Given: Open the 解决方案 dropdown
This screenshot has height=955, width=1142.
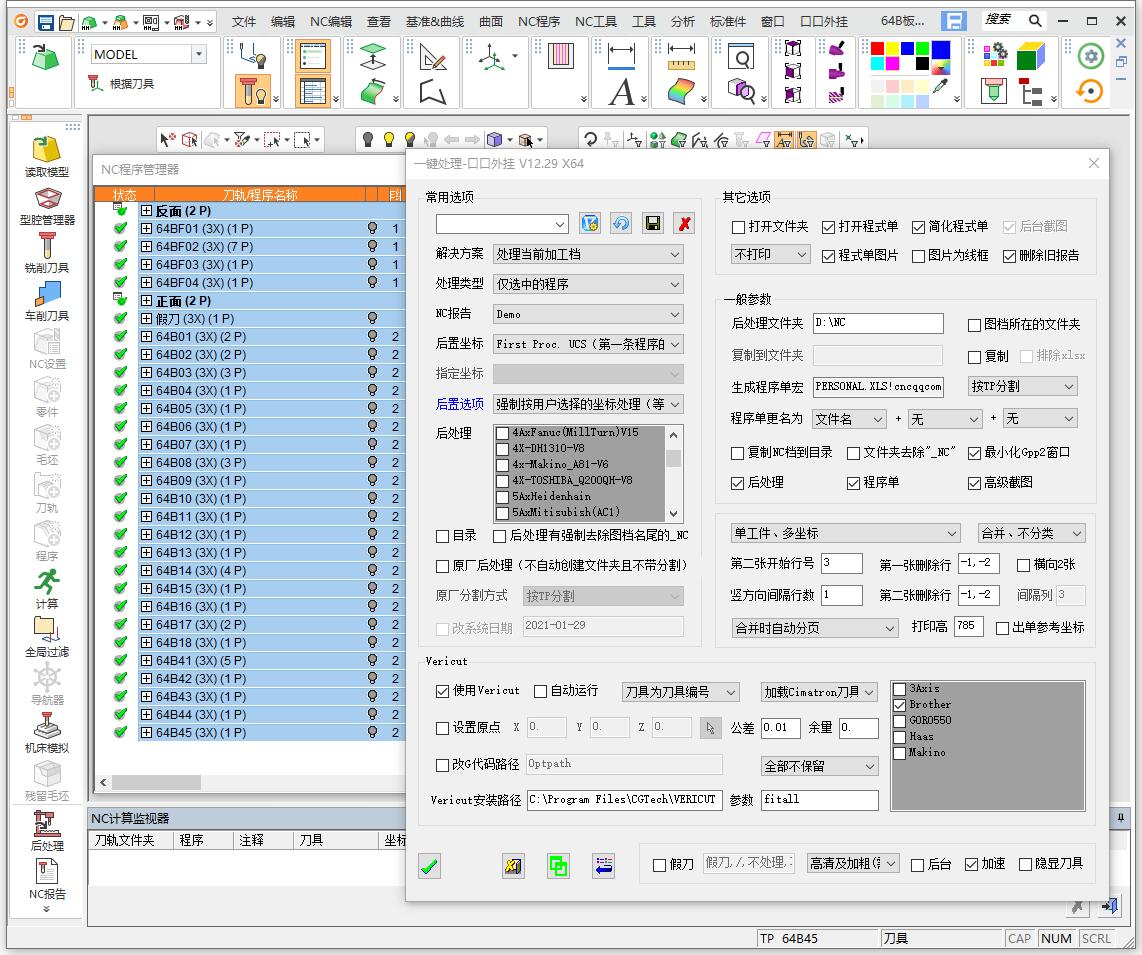Looking at the screenshot, I should 588,254.
